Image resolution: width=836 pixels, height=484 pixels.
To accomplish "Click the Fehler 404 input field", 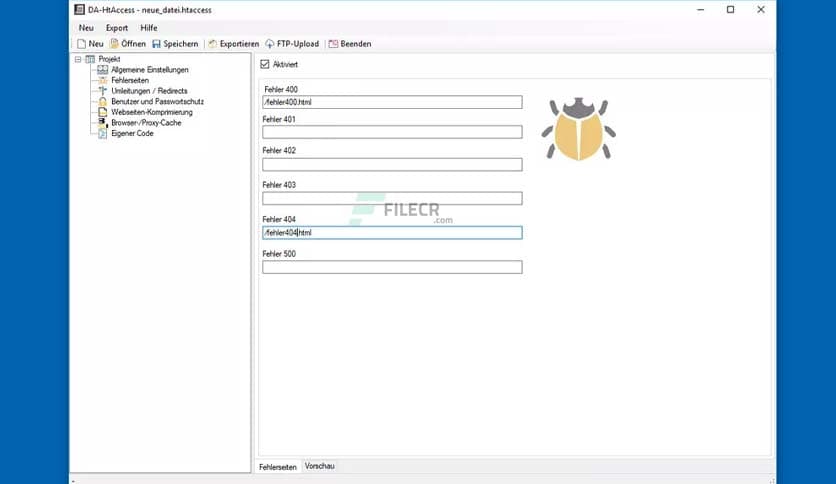I will click(392, 232).
